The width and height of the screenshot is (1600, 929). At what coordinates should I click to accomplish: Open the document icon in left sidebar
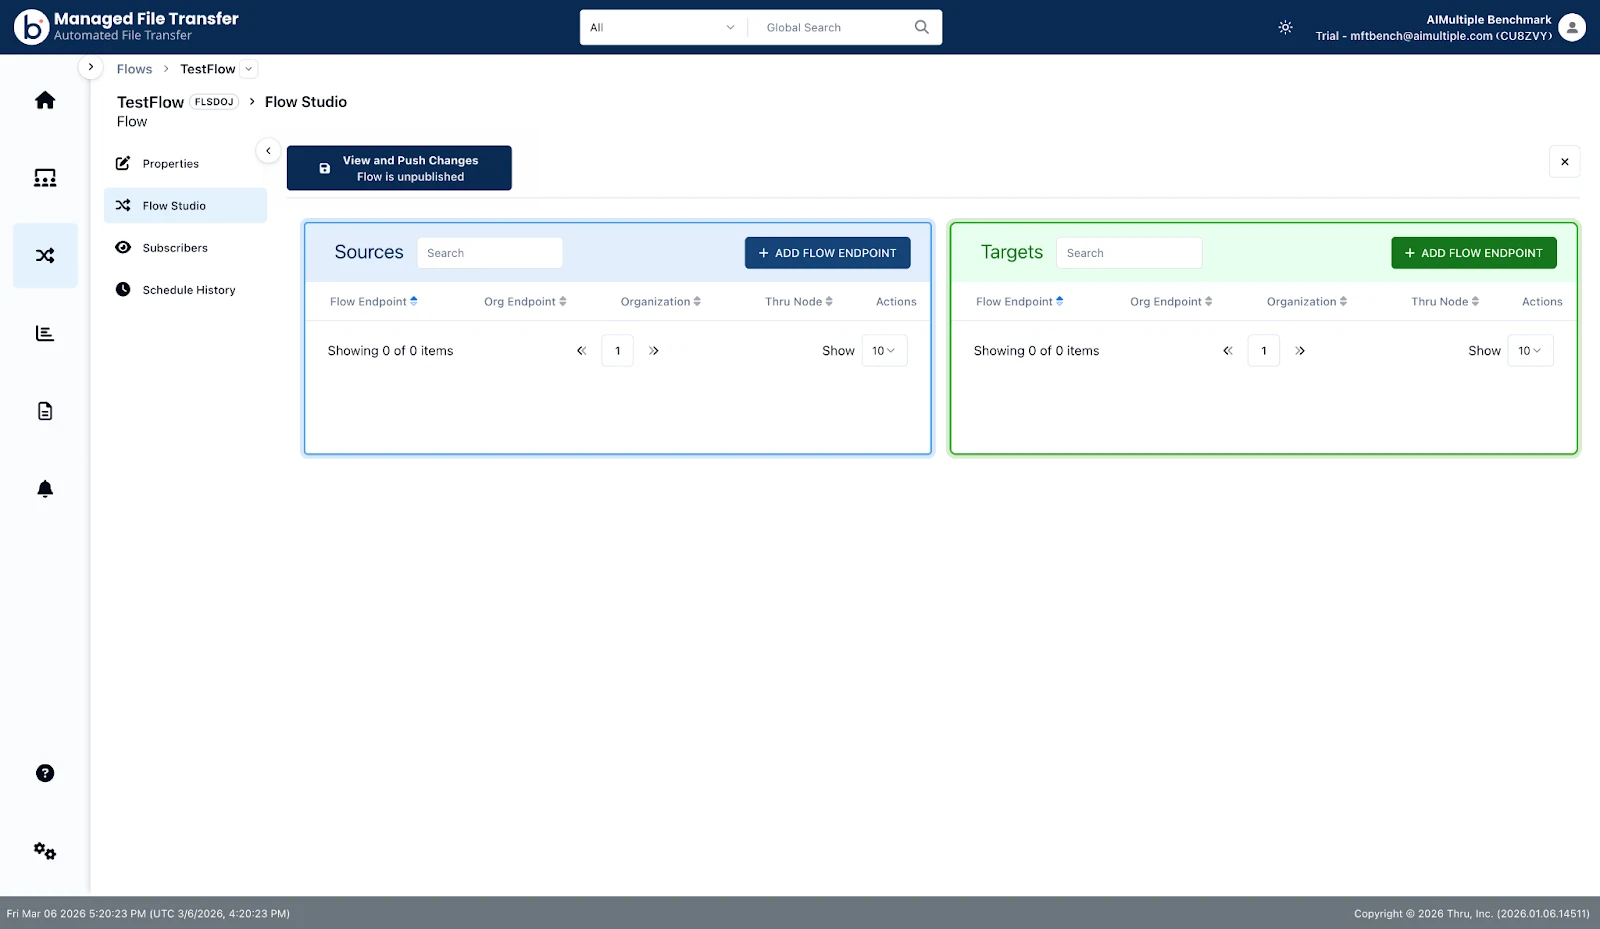[45, 411]
